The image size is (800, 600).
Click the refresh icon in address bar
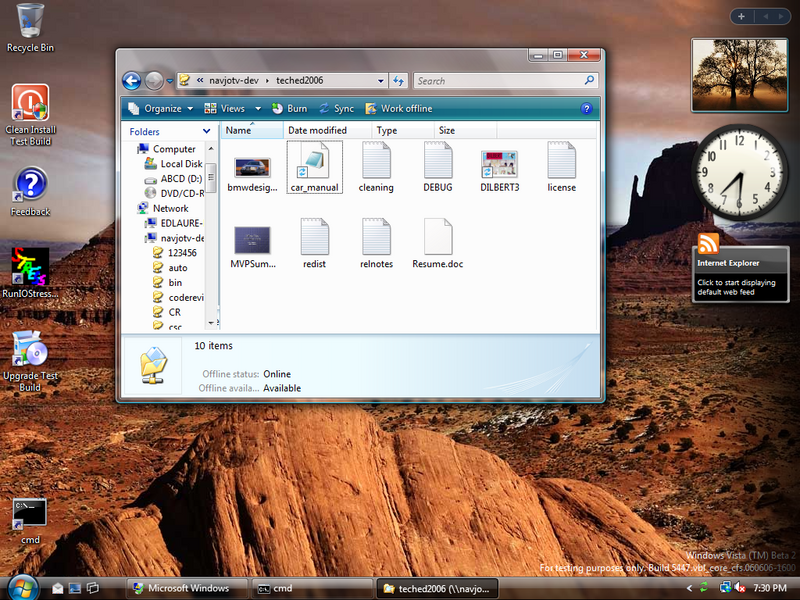[x=398, y=80]
